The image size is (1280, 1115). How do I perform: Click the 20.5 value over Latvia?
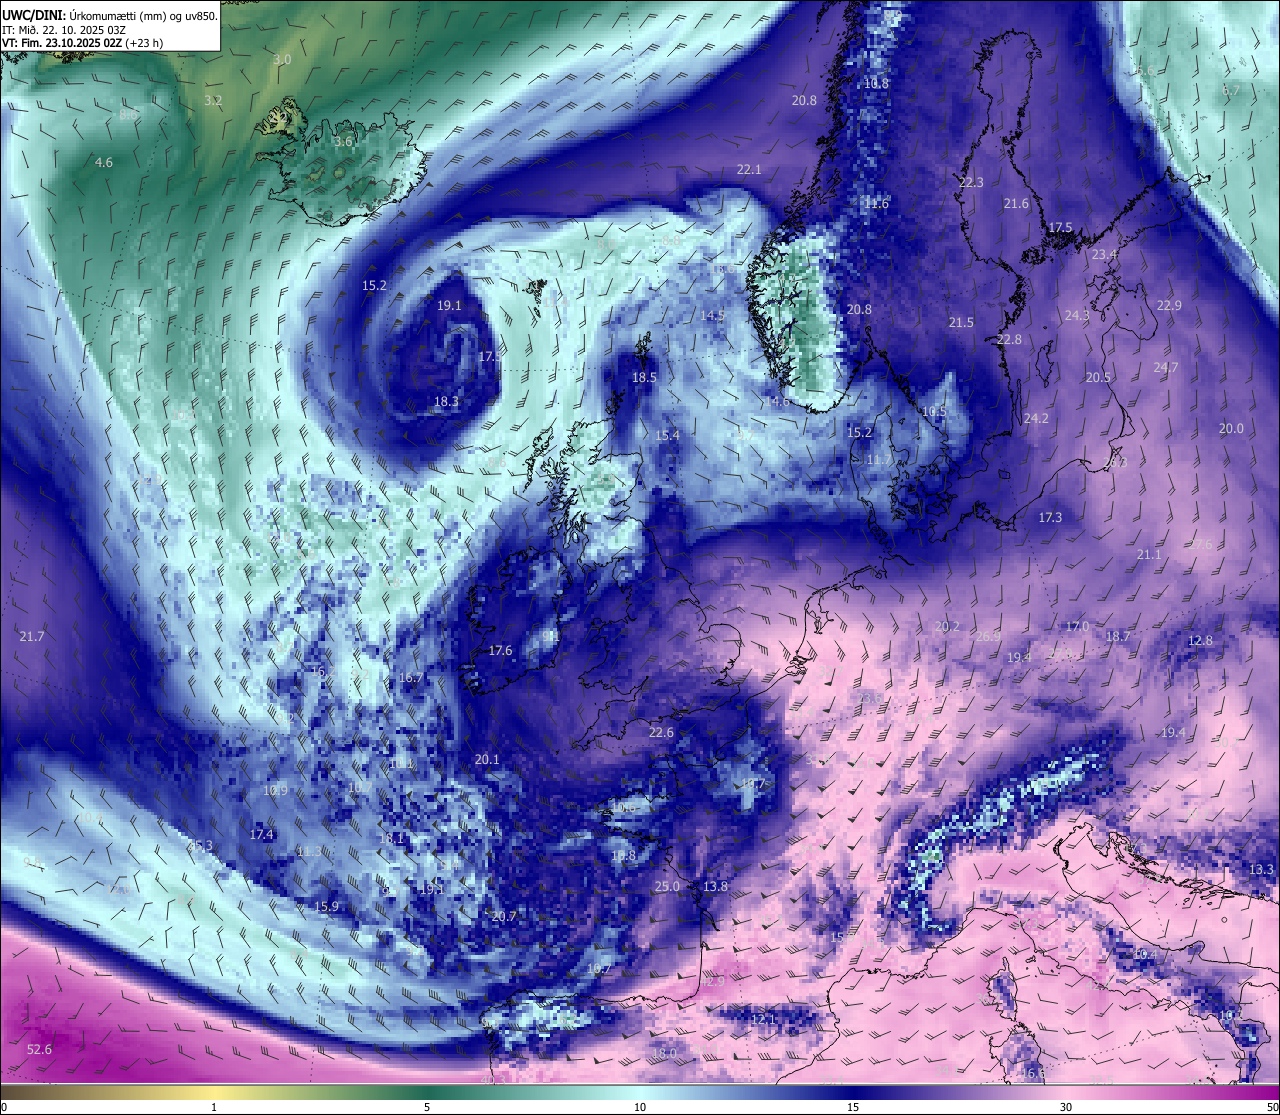[1098, 378]
